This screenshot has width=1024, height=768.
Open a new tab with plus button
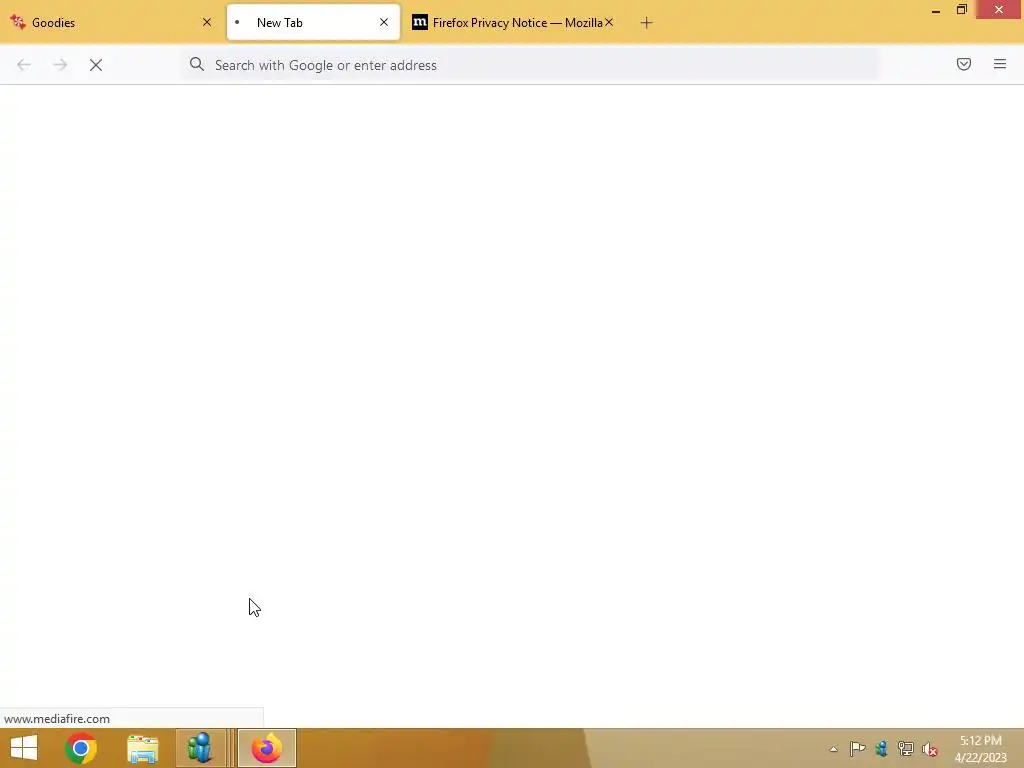point(647,23)
